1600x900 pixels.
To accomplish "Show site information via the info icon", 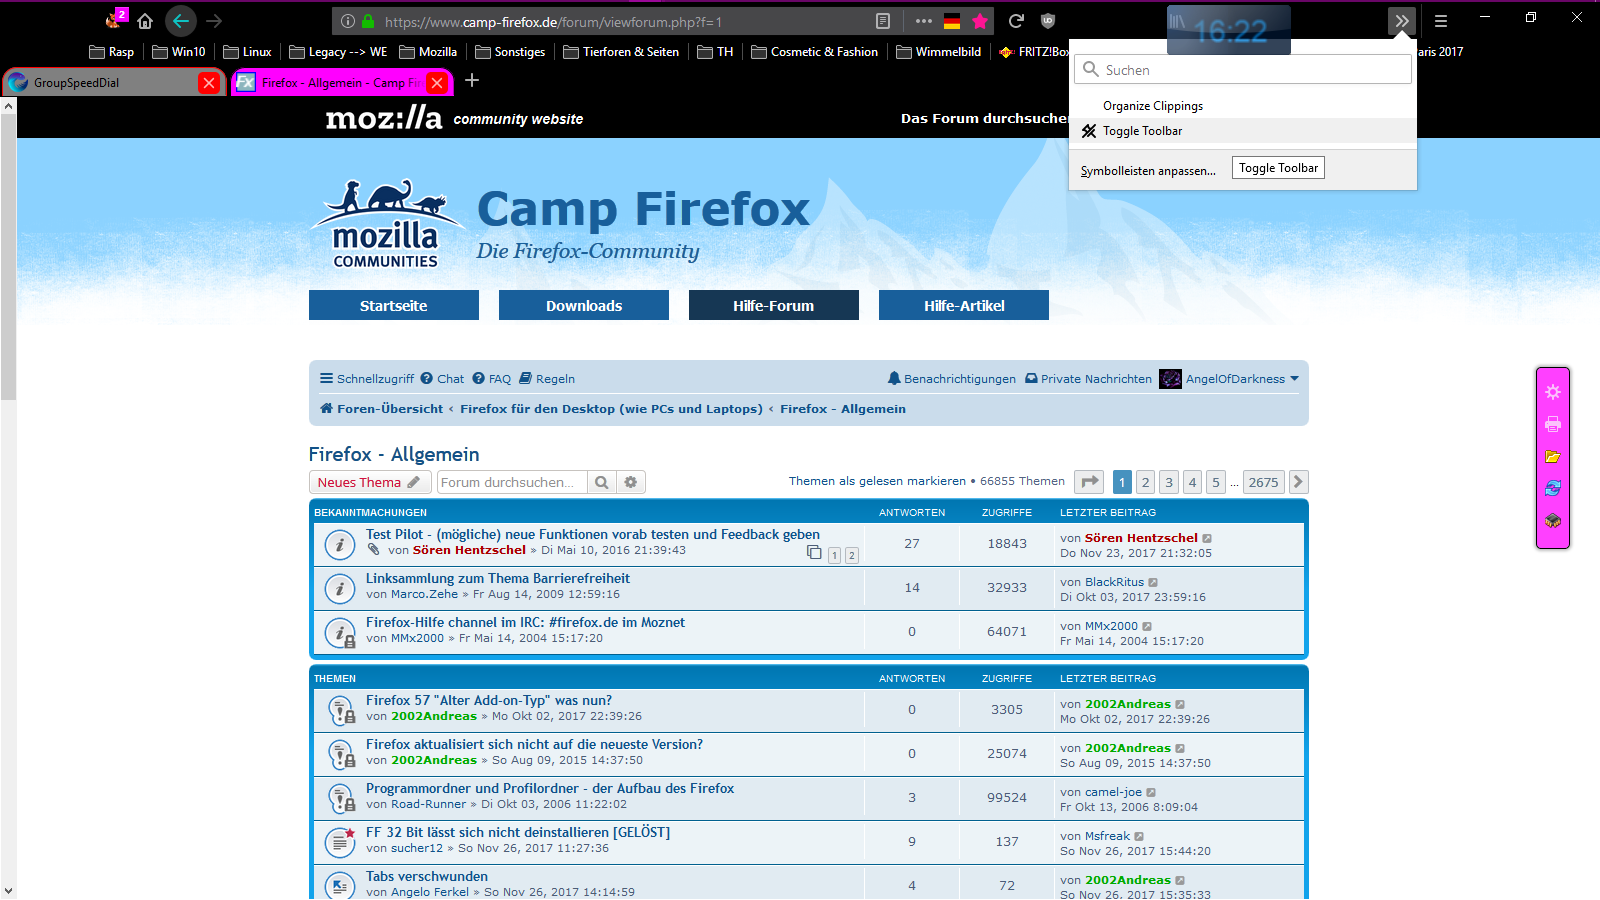I will [348, 21].
